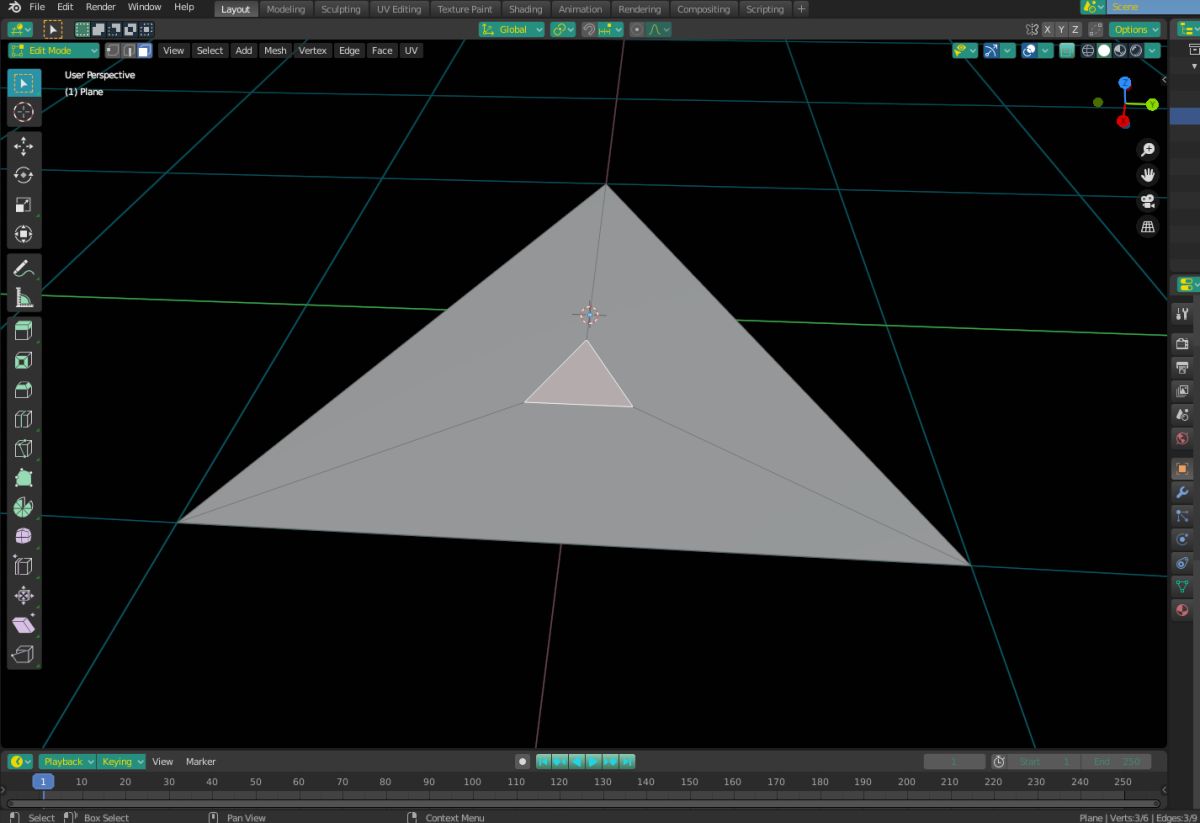Toggle snapping magnet
Image resolution: width=1200 pixels, height=823 pixels.
(589, 30)
